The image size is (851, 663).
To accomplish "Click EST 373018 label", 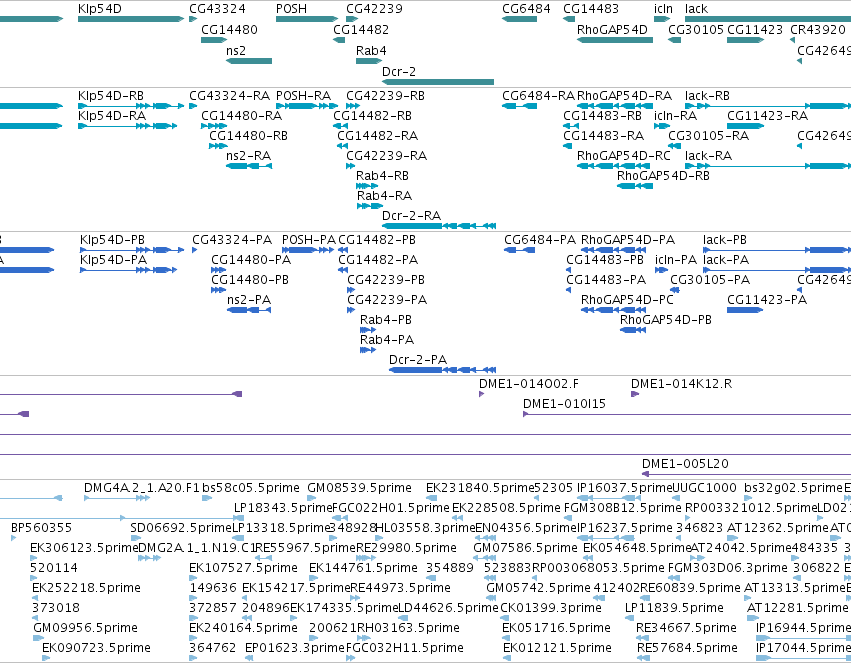I will click(x=56, y=608).
